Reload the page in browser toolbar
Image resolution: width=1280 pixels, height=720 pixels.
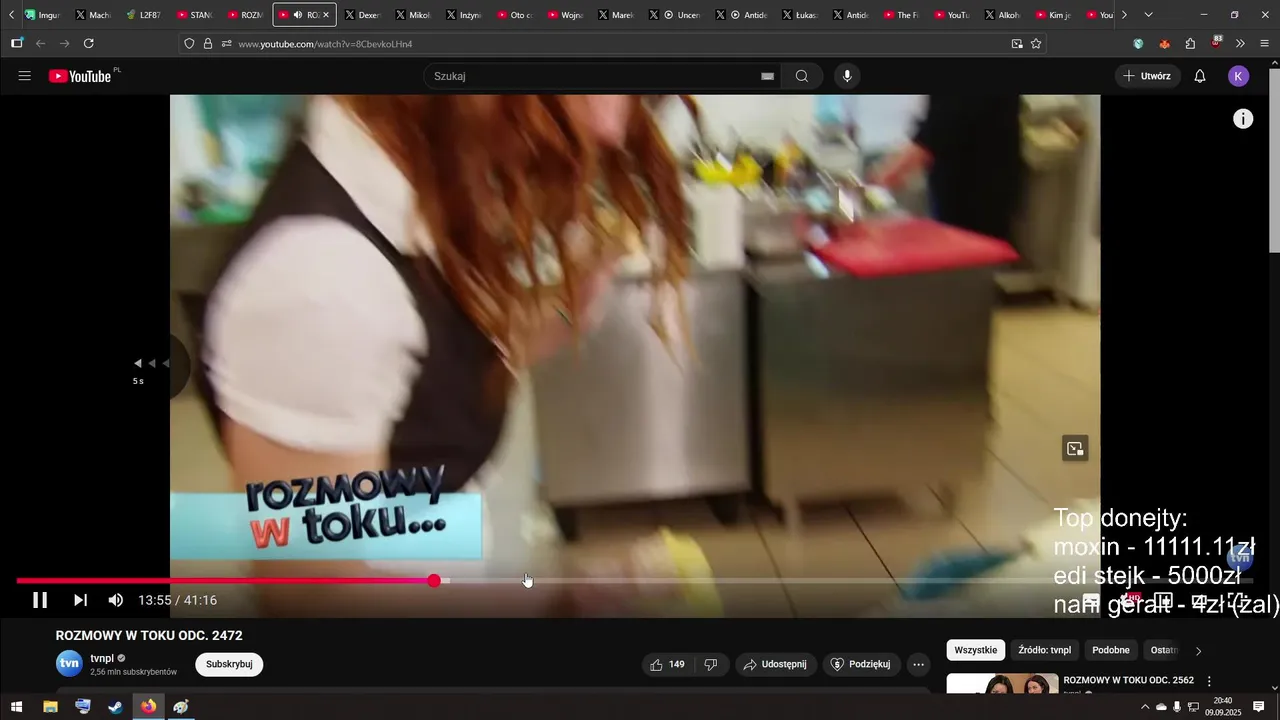(88, 43)
